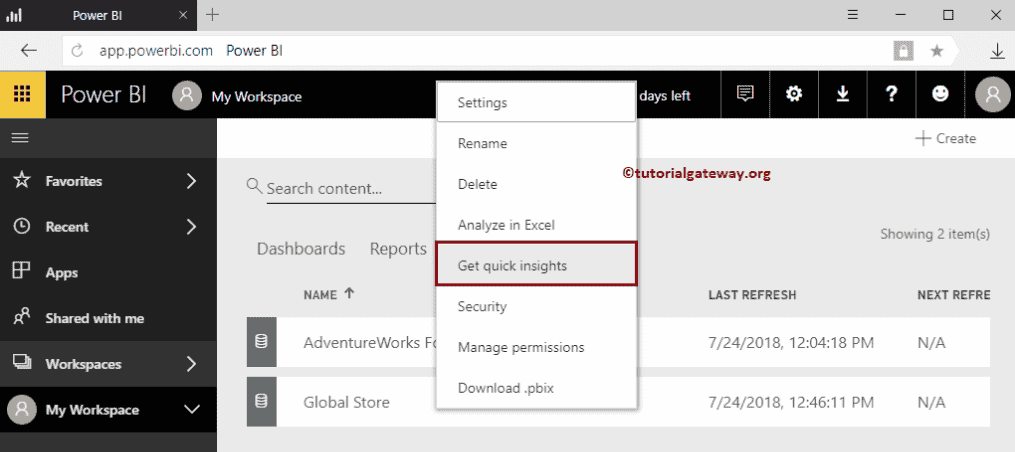1015x452 pixels.
Task: Click My Workspace avatar in header
Action: (x=186, y=96)
